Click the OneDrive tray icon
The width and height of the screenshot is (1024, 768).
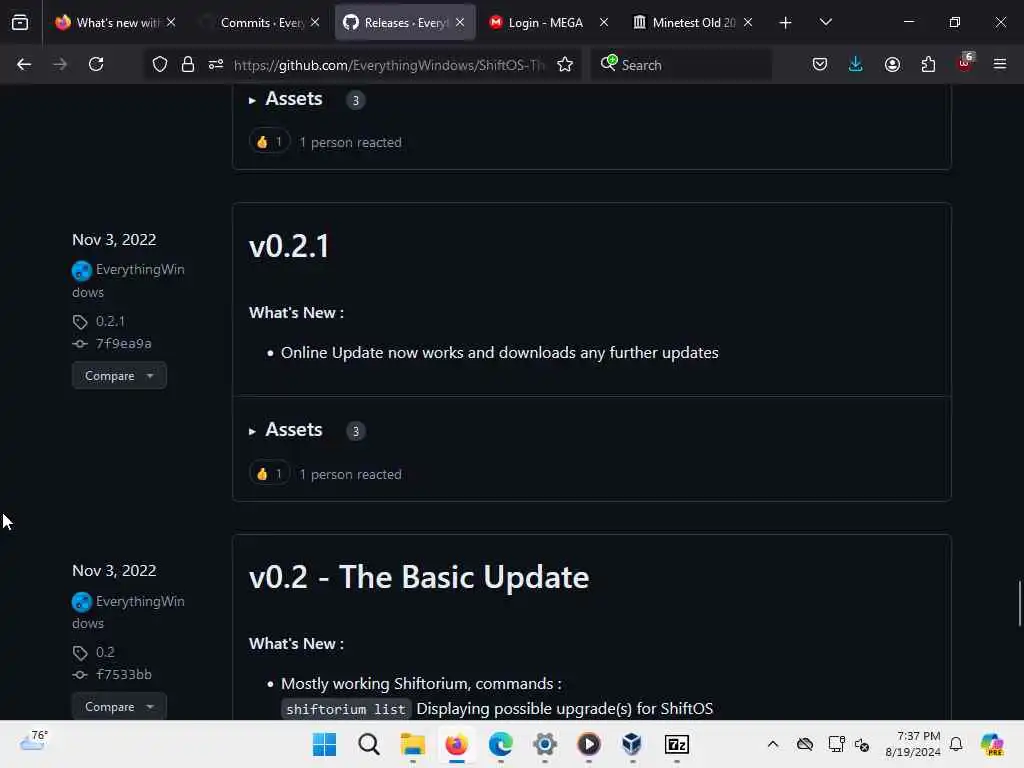coord(805,744)
